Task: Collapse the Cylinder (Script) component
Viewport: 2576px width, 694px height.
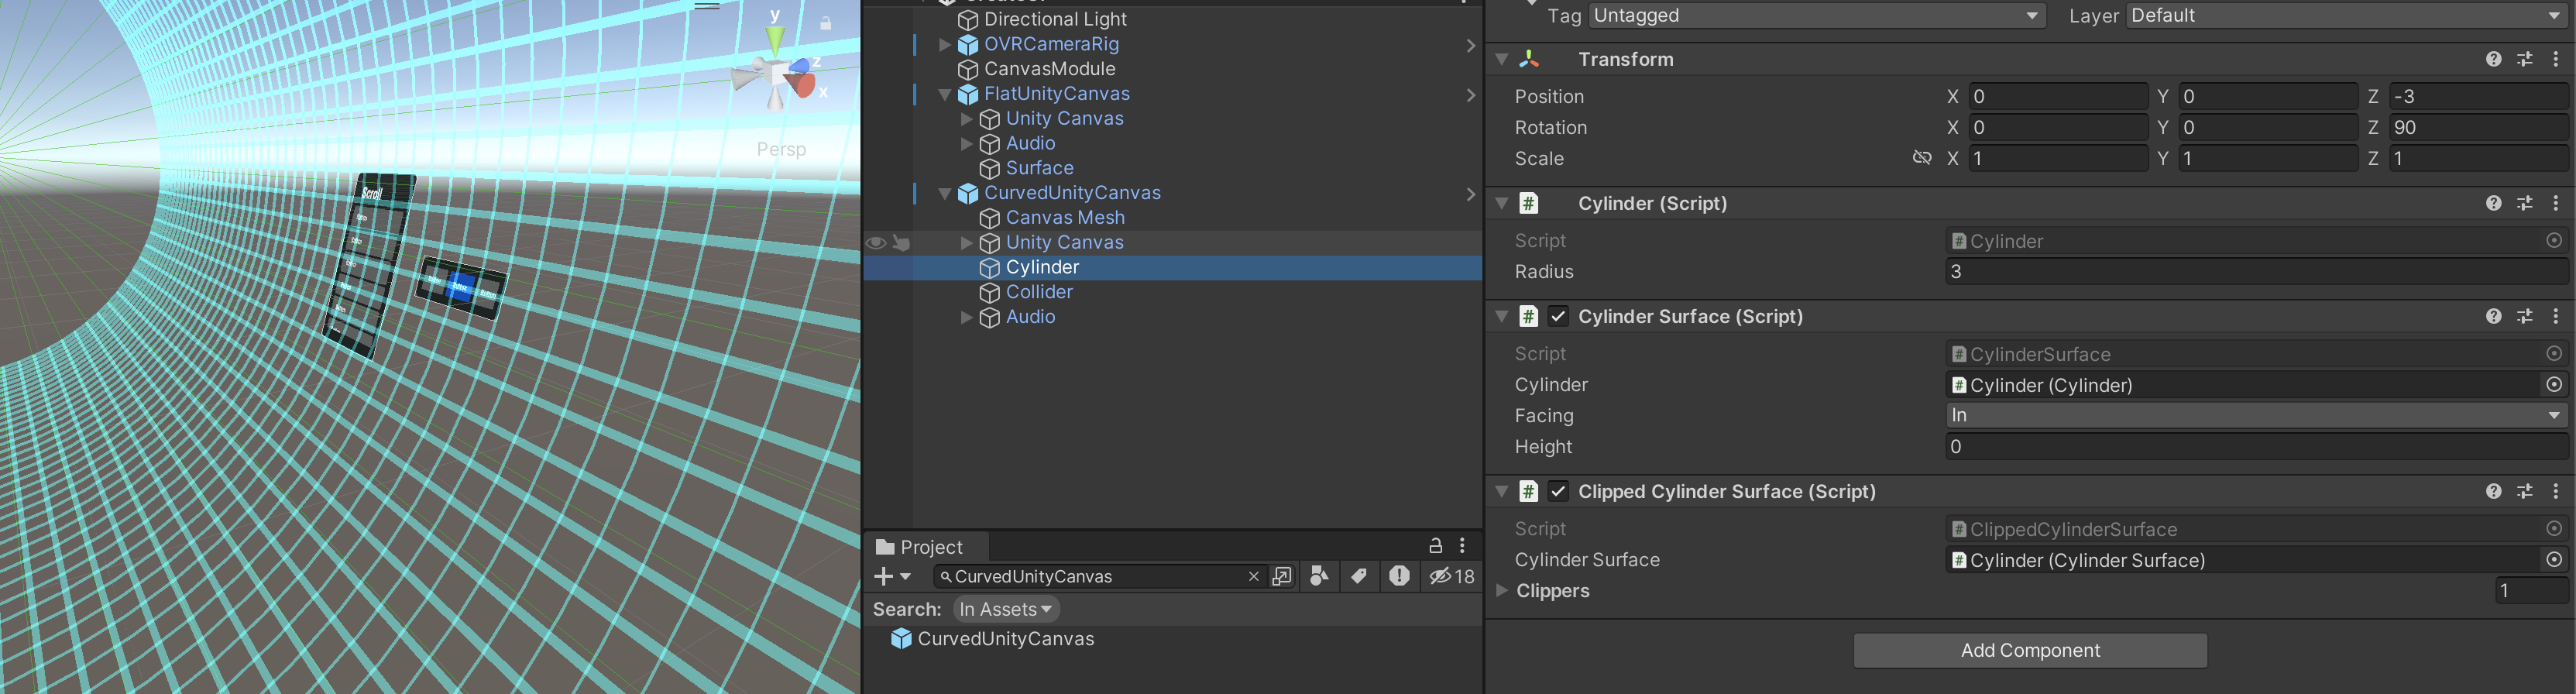Action: [1501, 203]
